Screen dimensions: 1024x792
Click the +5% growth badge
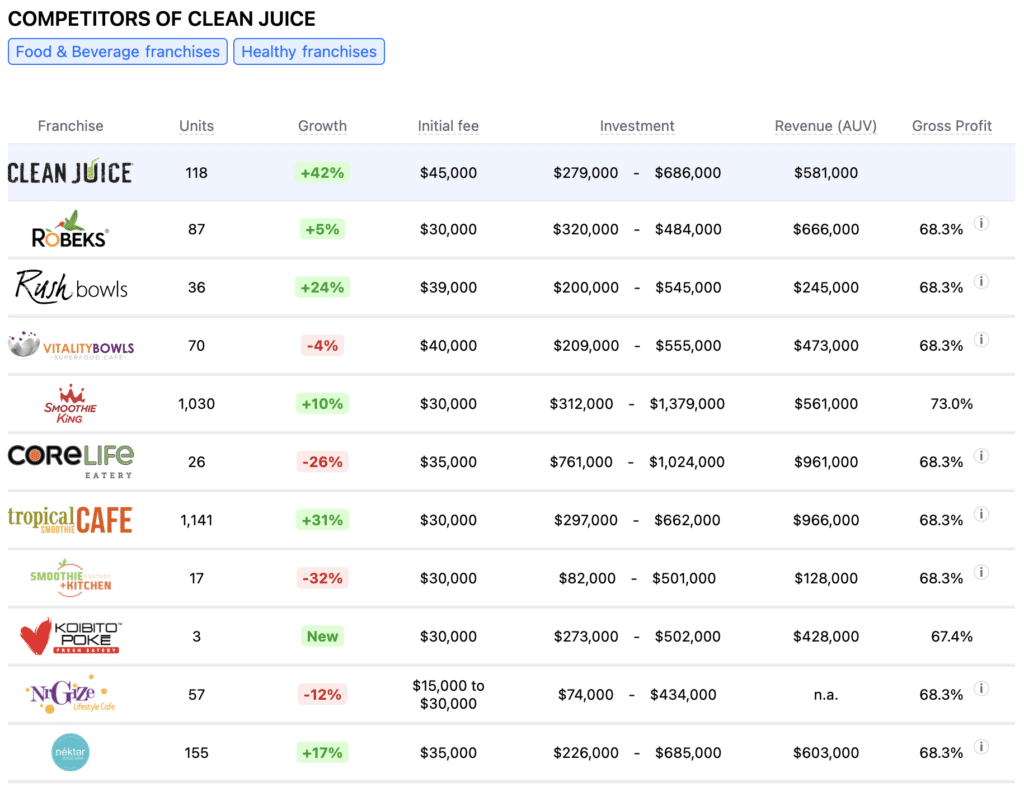coord(323,229)
